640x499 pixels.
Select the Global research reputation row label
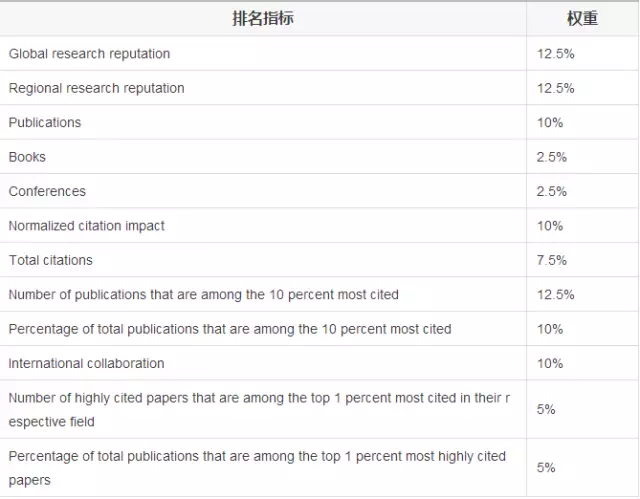pyautogui.click(x=90, y=54)
